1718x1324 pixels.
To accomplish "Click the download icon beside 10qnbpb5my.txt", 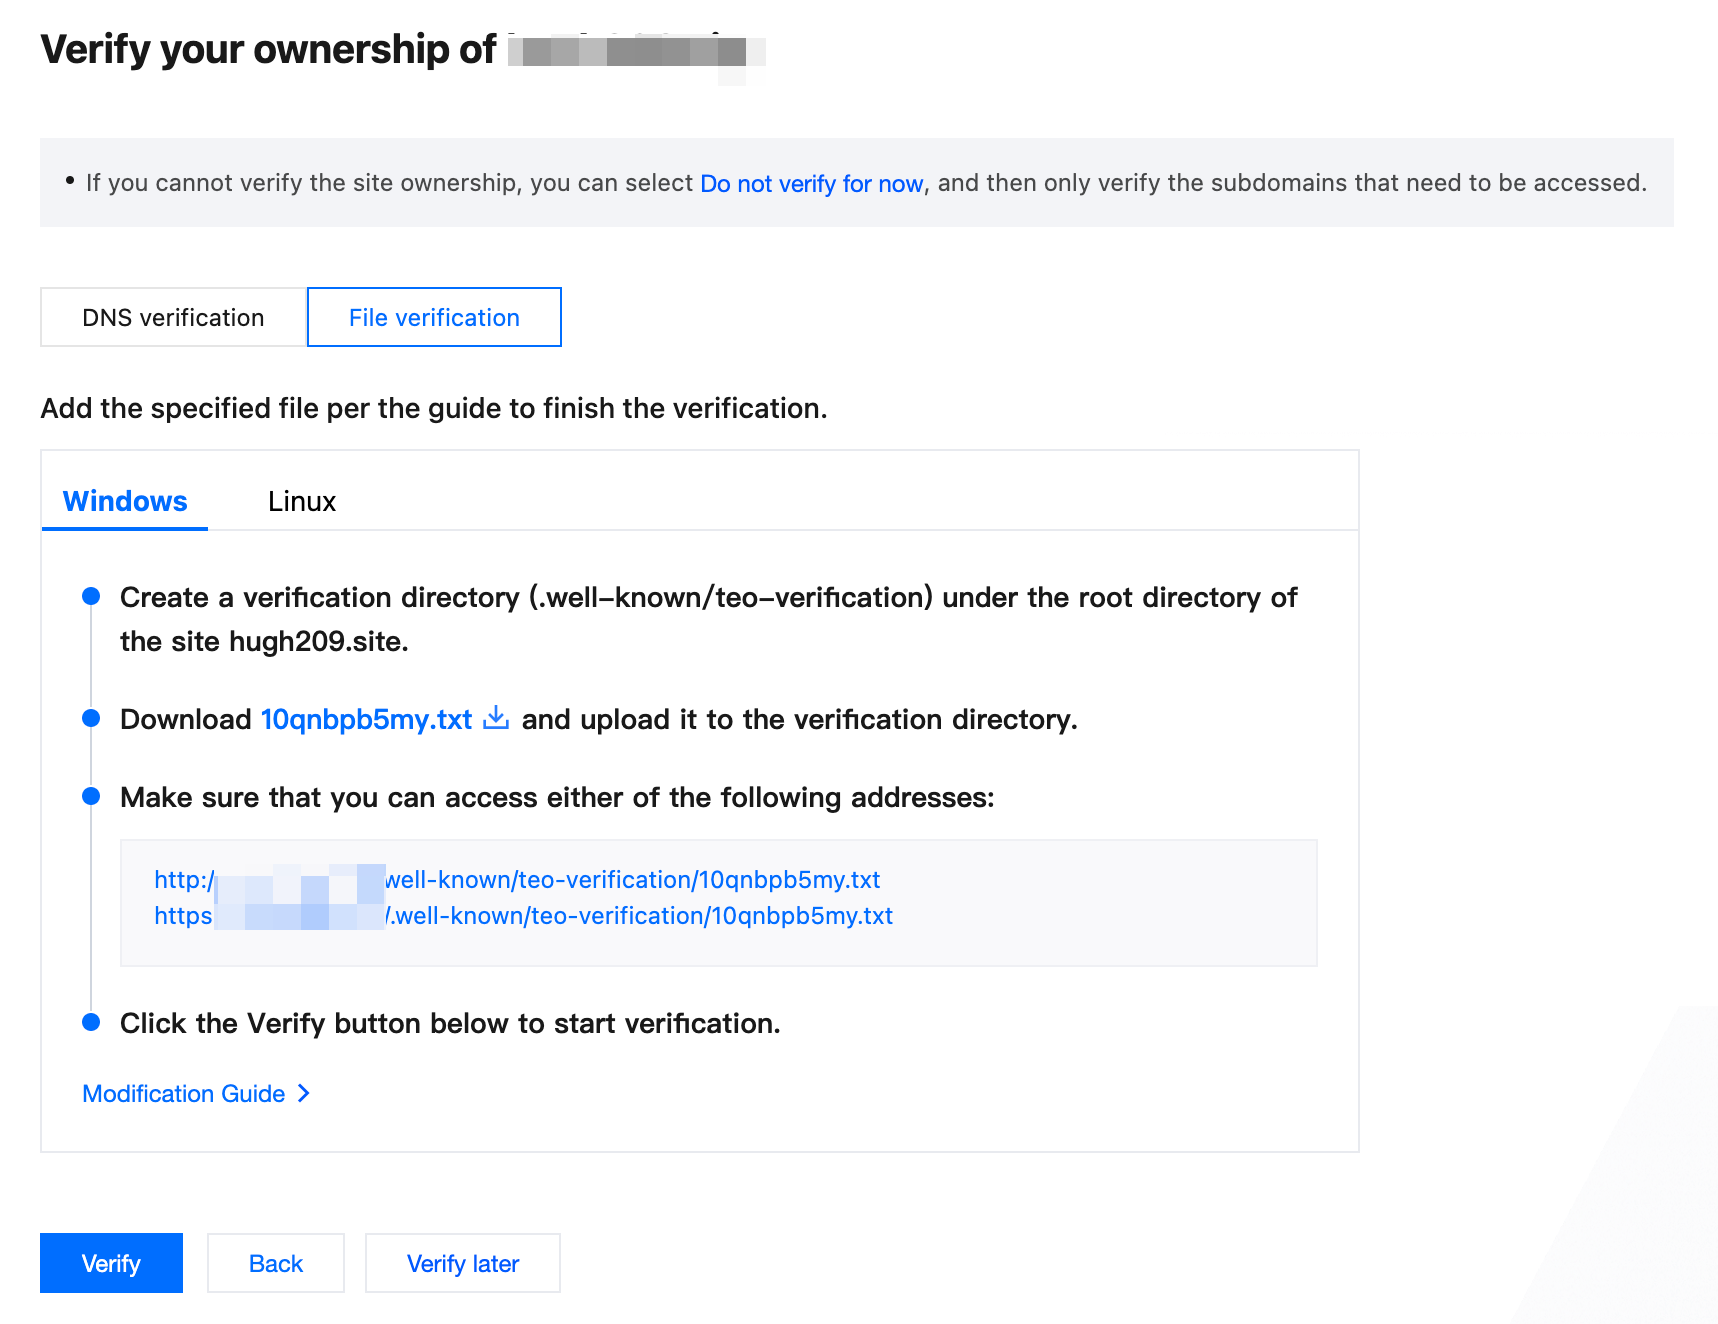I will [496, 718].
